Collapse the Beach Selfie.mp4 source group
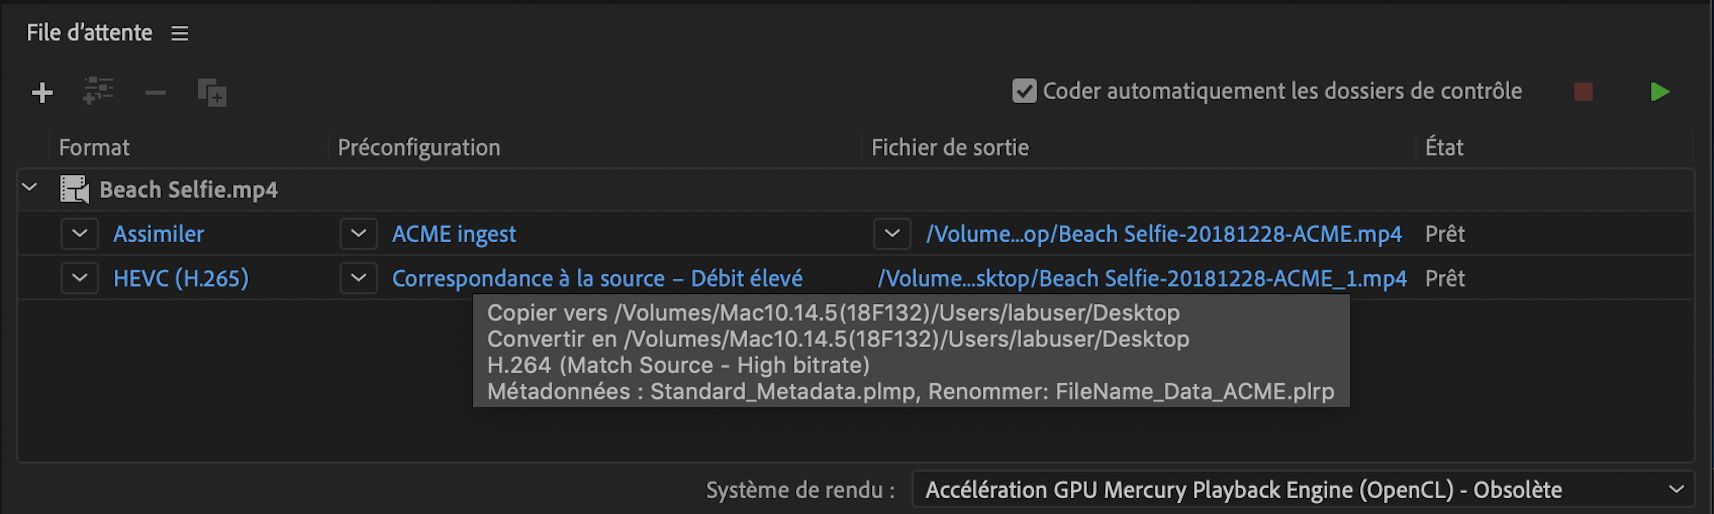This screenshot has width=1714, height=514. coord(30,188)
